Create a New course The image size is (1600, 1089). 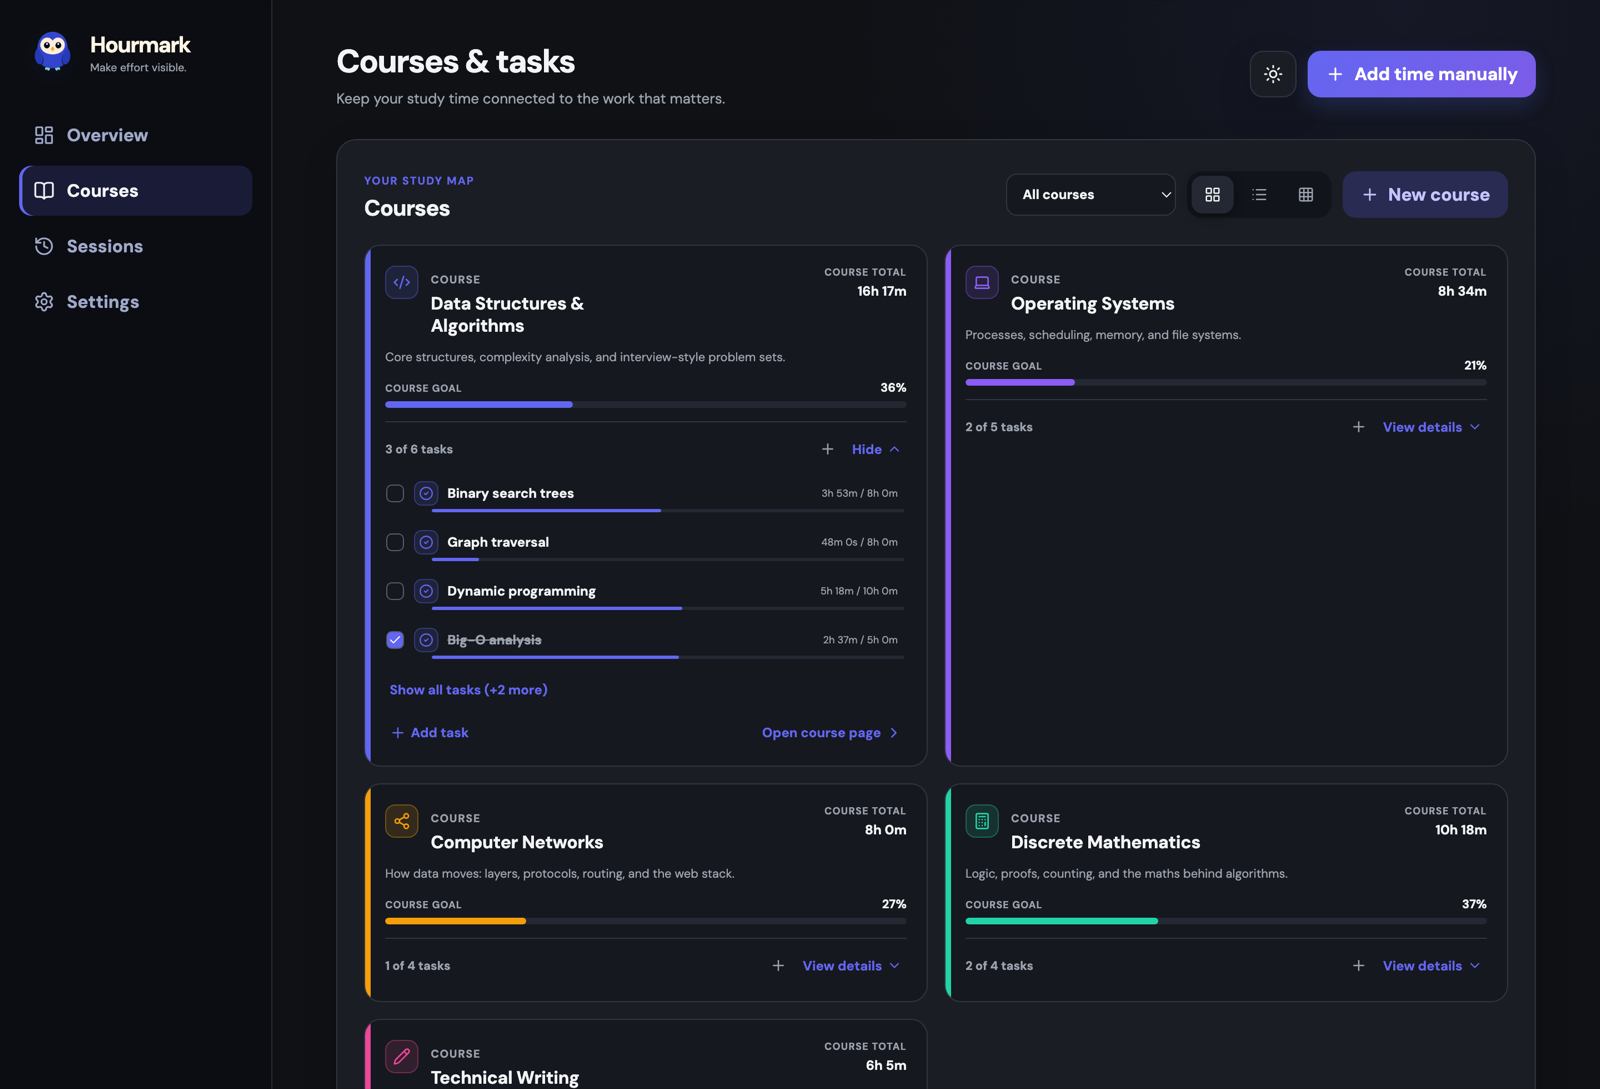(1425, 195)
